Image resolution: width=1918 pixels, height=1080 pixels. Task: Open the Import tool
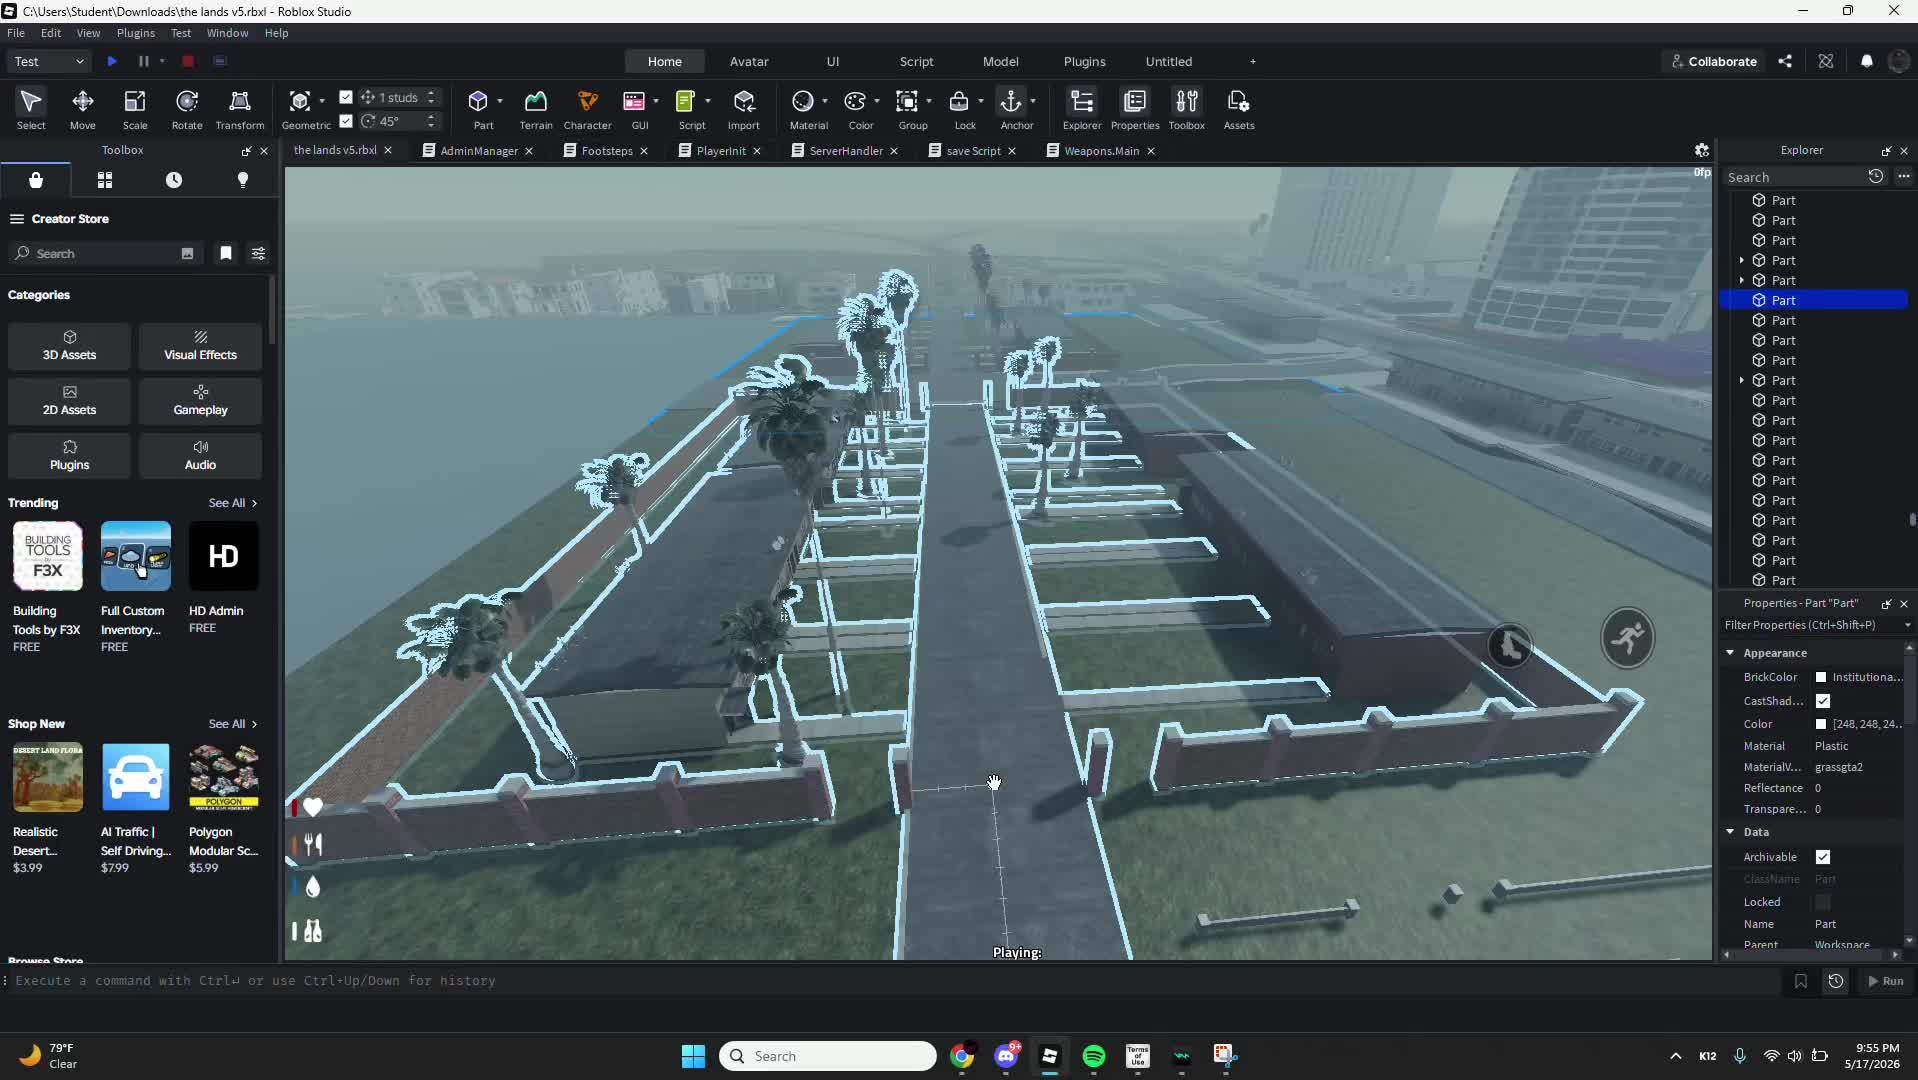coord(743,109)
